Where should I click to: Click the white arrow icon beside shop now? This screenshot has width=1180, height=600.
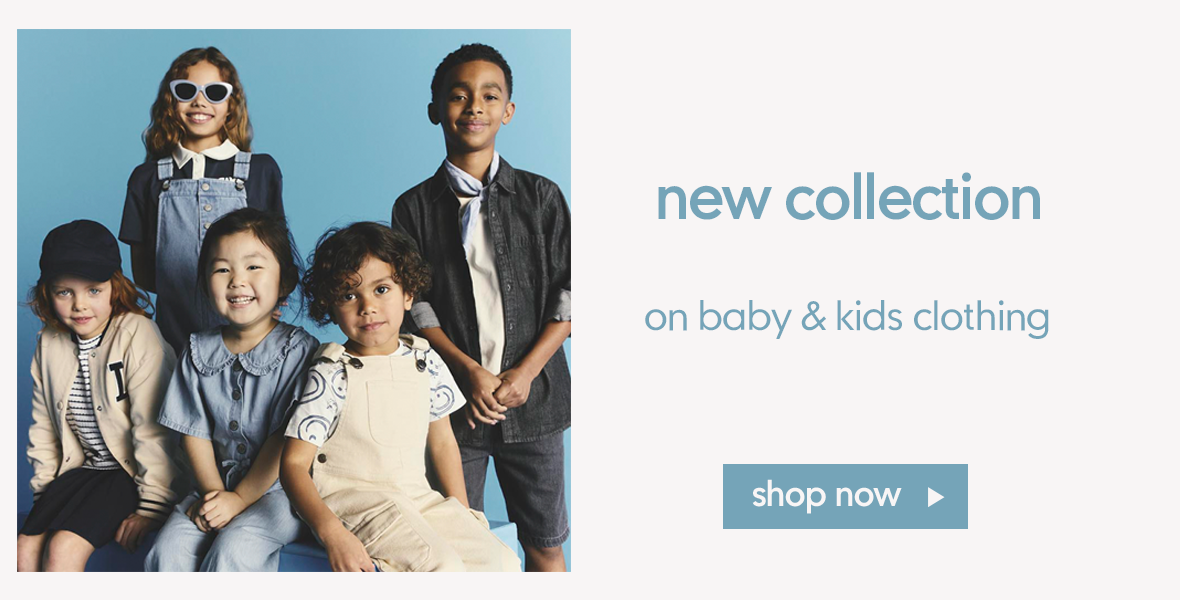point(935,497)
